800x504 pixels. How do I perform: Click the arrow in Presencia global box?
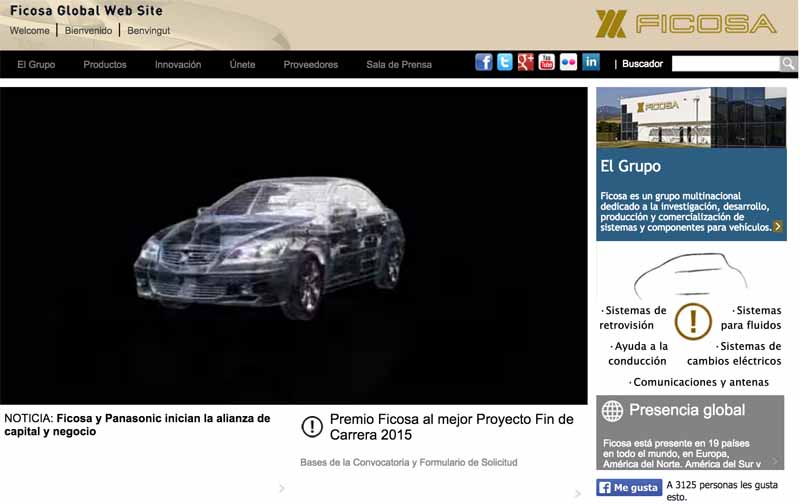[x=775, y=461]
